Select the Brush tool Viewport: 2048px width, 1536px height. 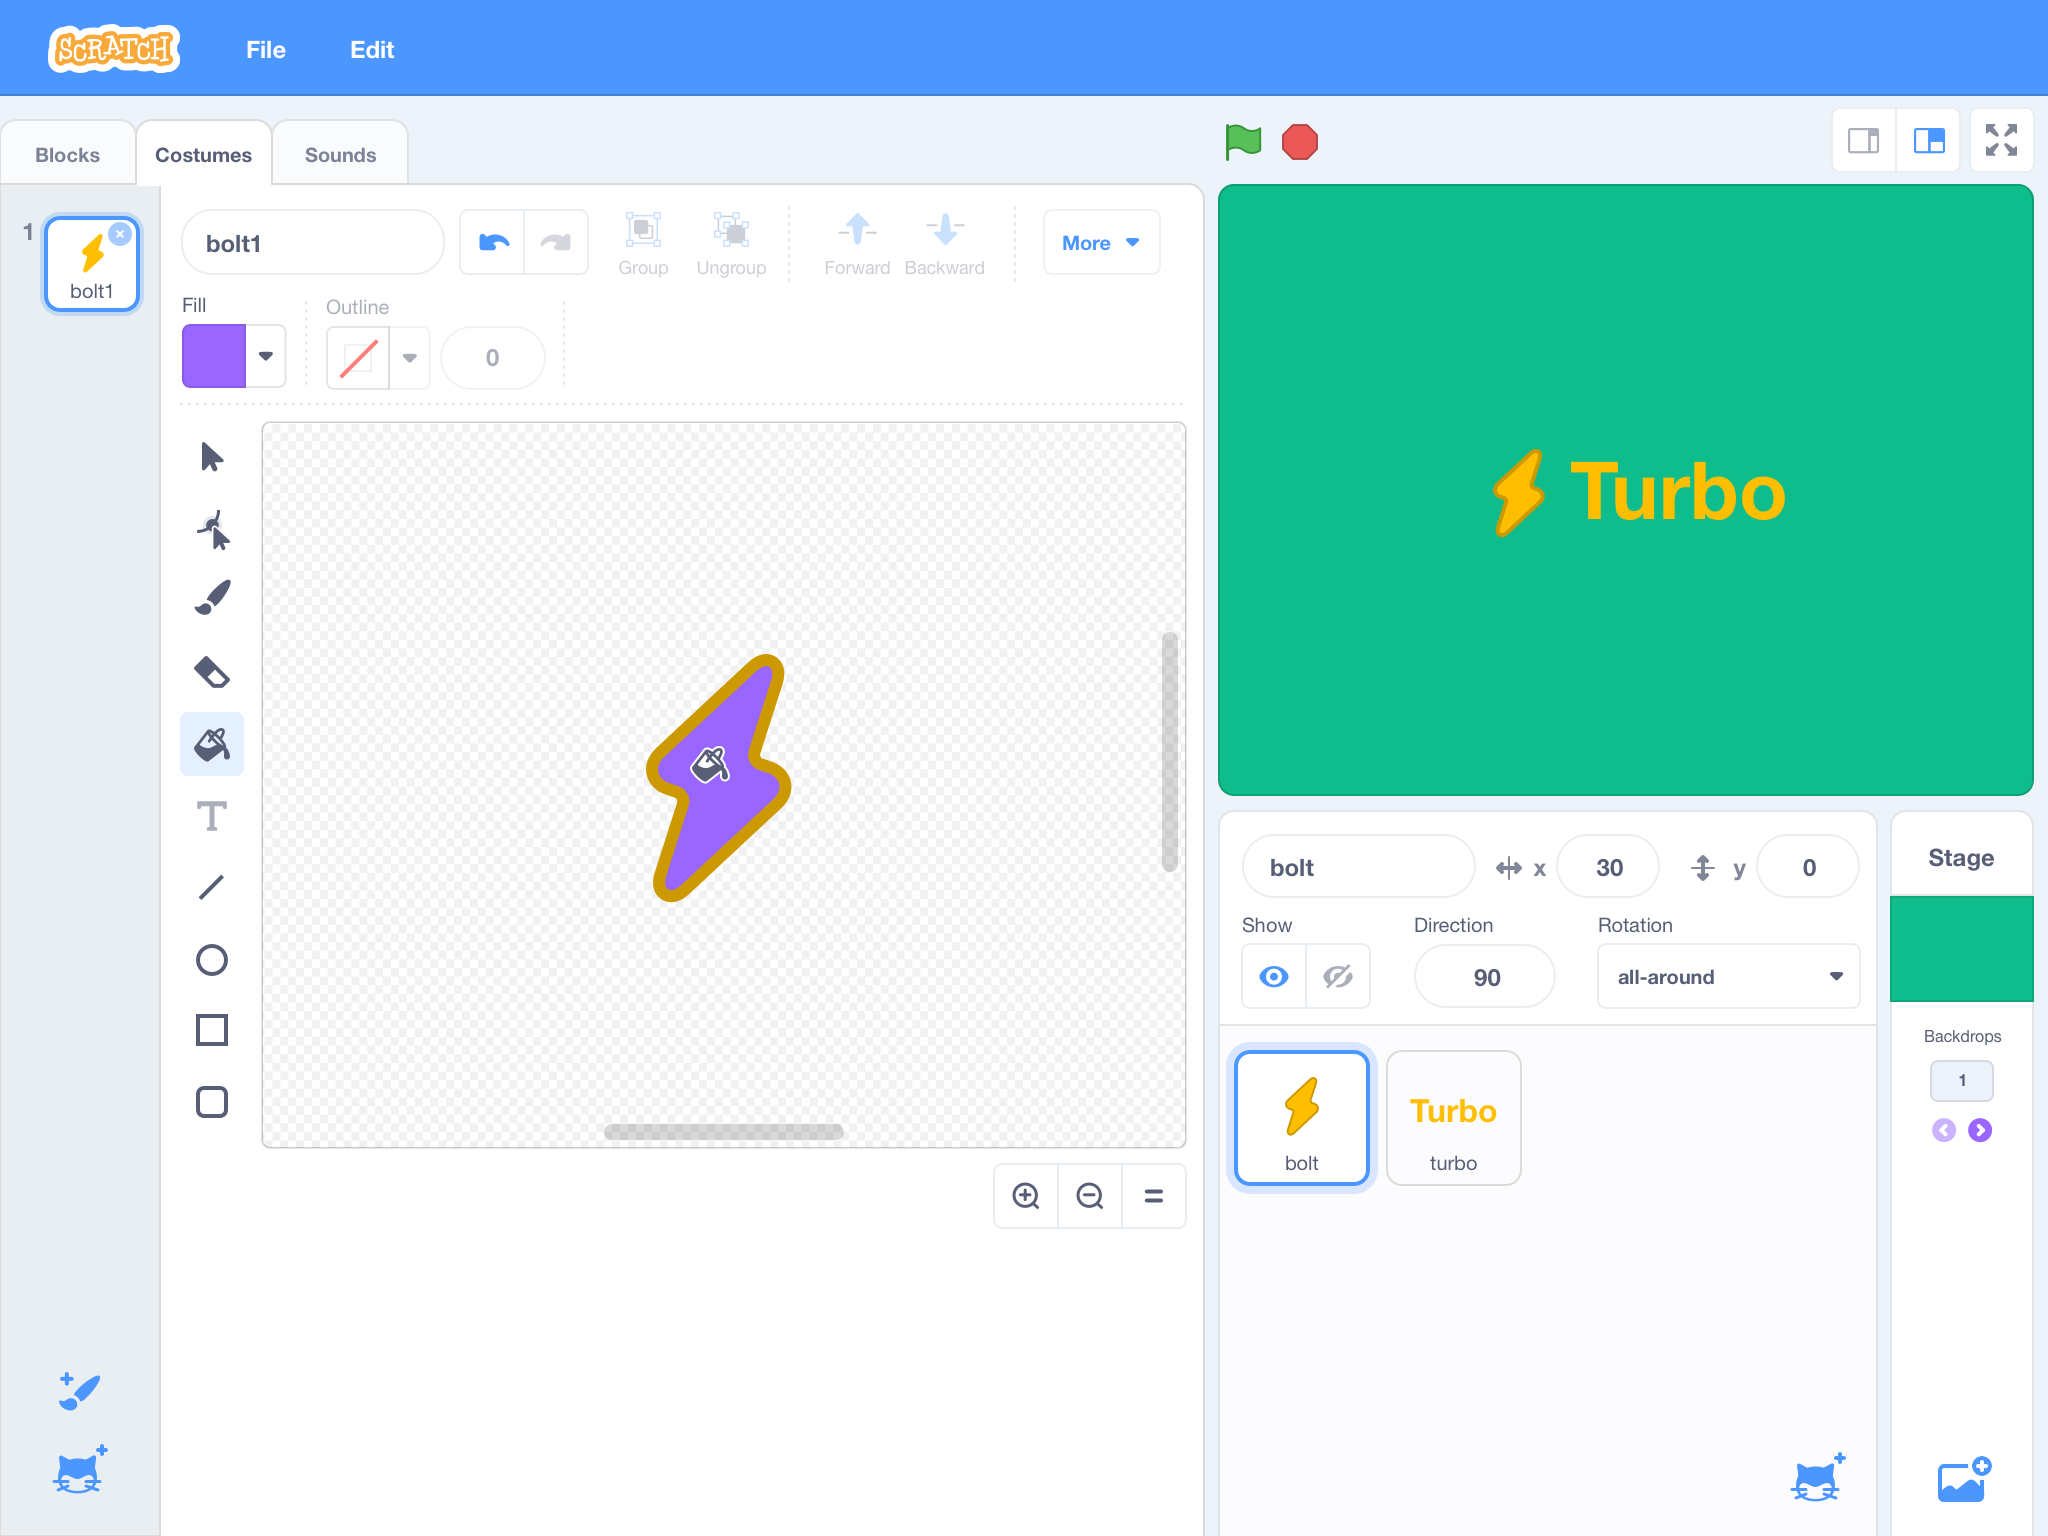click(x=211, y=597)
